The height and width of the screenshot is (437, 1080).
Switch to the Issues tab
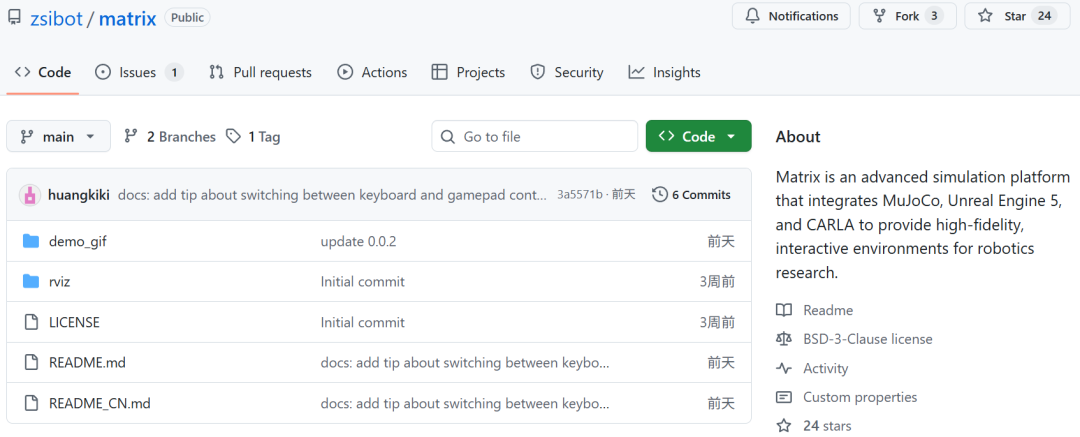point(138,72)
